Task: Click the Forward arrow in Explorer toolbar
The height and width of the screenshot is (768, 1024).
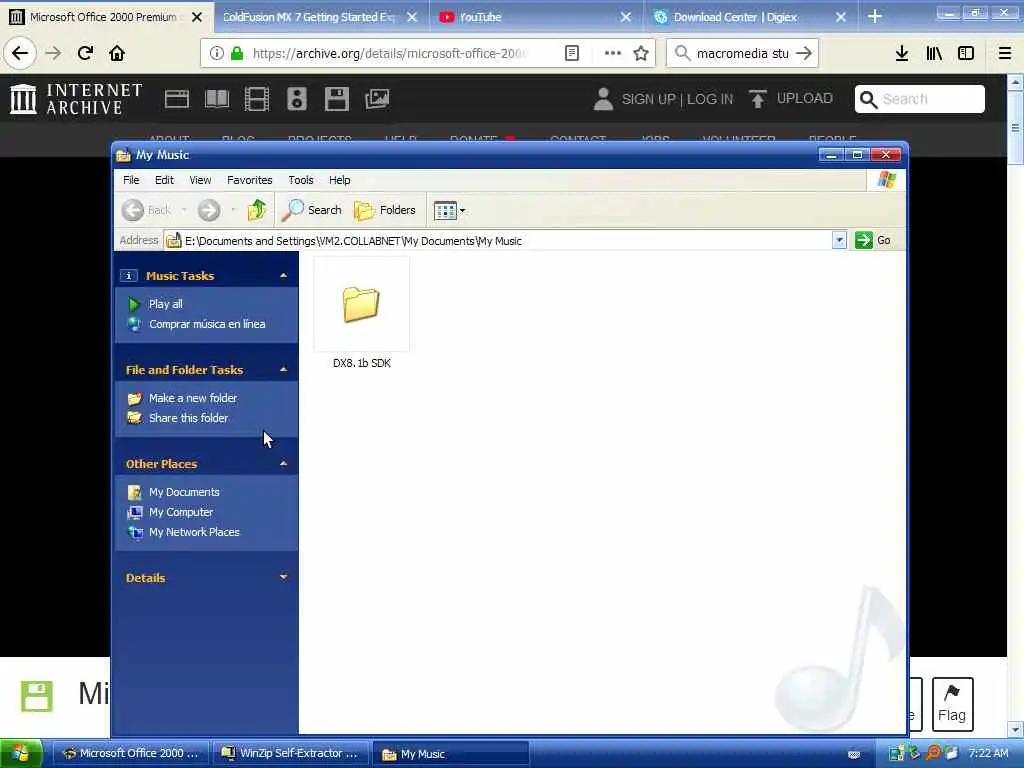Action: pyautogui.click(x=209, y=210)
